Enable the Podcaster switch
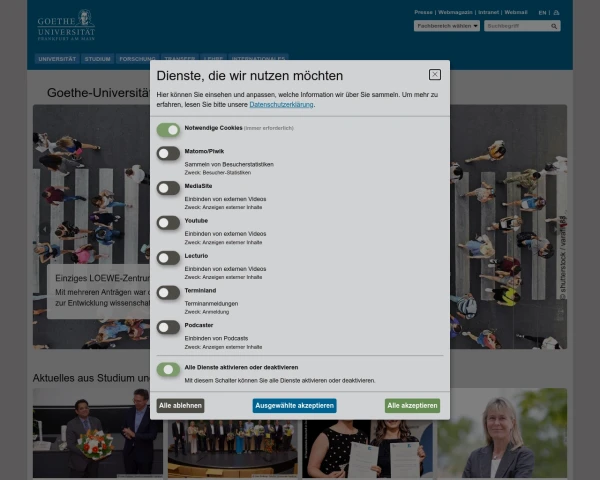This screenshot has height=480, width=600. tap(168, 327)
